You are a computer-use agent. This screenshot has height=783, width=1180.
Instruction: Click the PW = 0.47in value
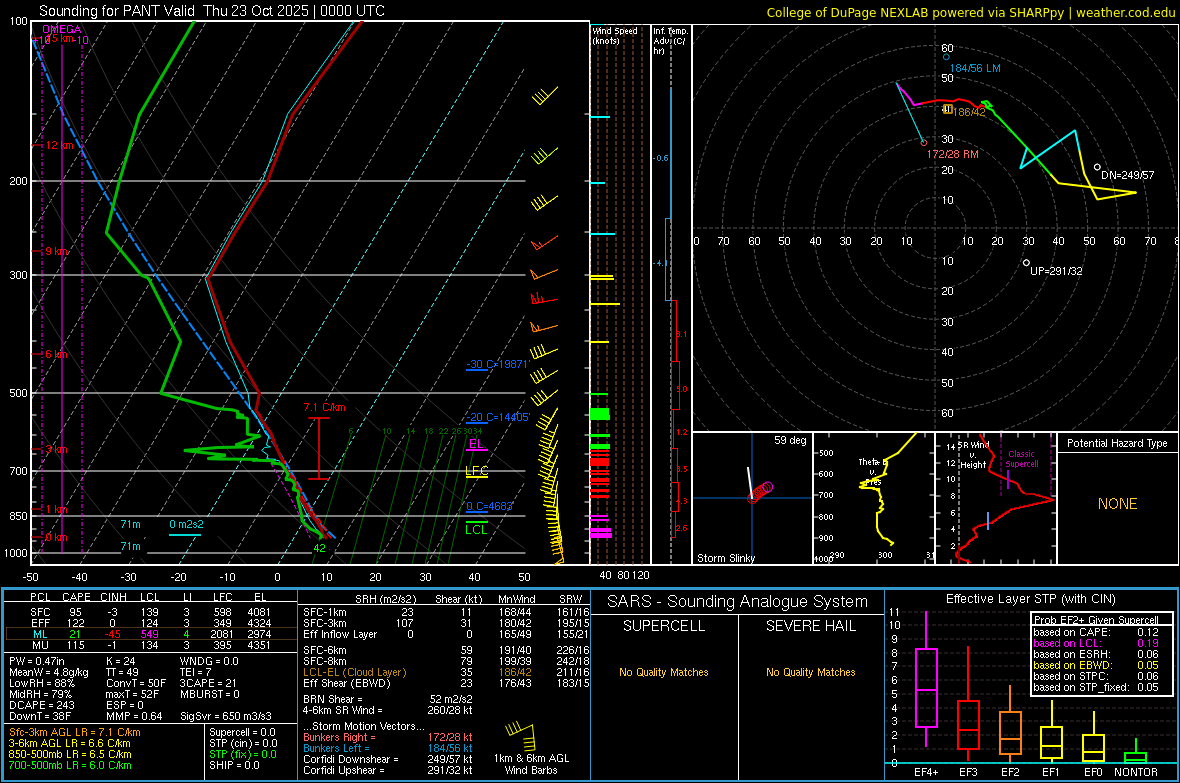[37, 662]
